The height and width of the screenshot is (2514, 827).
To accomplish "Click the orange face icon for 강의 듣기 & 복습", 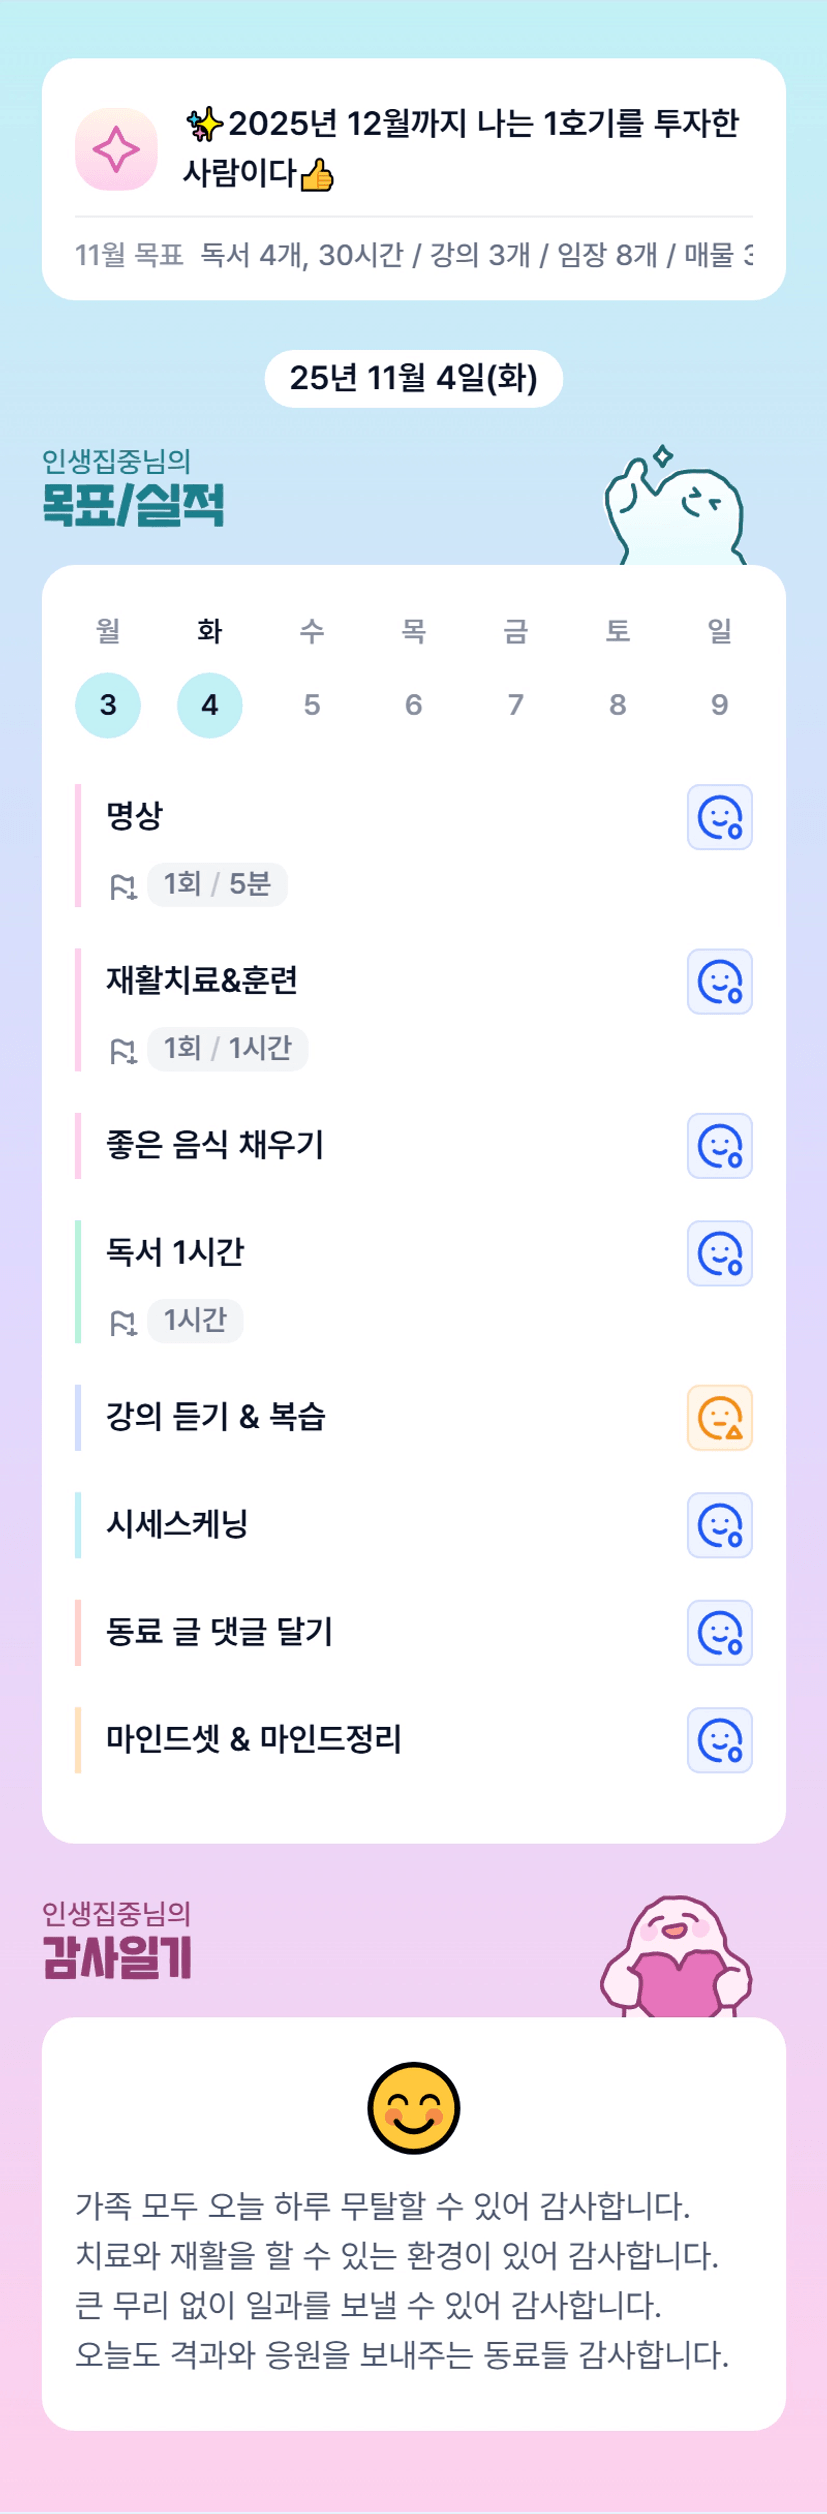I will pyautogui.click(x=719, y=1417).
